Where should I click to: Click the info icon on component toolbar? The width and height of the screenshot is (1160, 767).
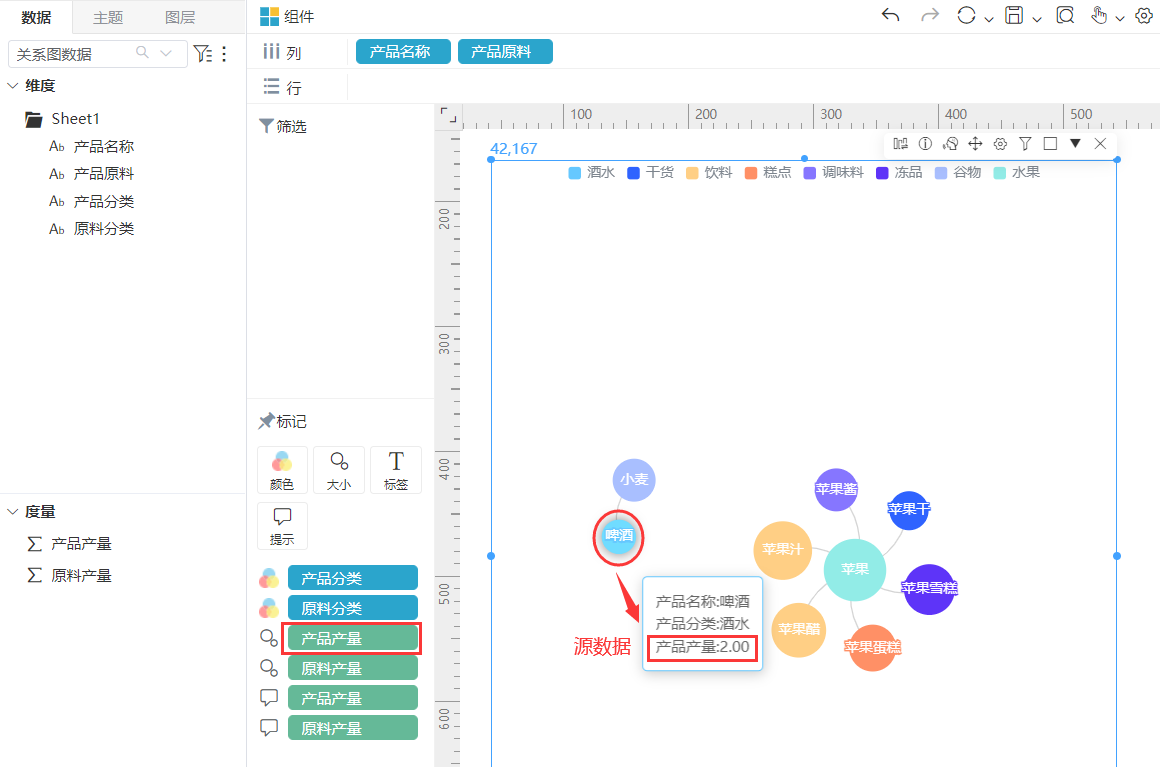[925, 143]
